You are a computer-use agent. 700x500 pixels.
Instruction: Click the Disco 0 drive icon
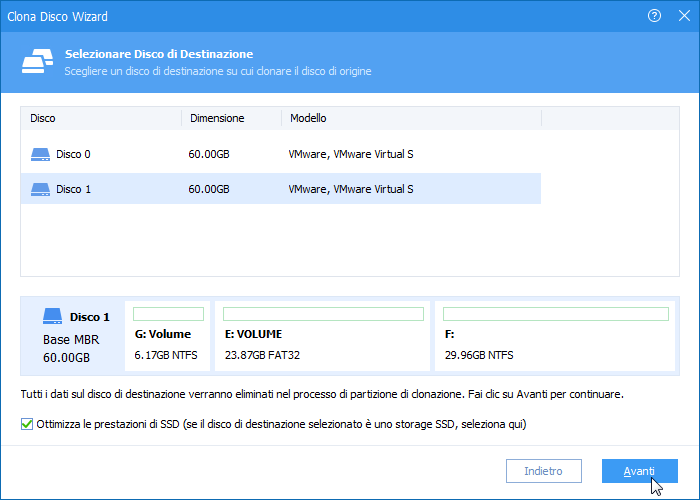(x=40, y=155)
